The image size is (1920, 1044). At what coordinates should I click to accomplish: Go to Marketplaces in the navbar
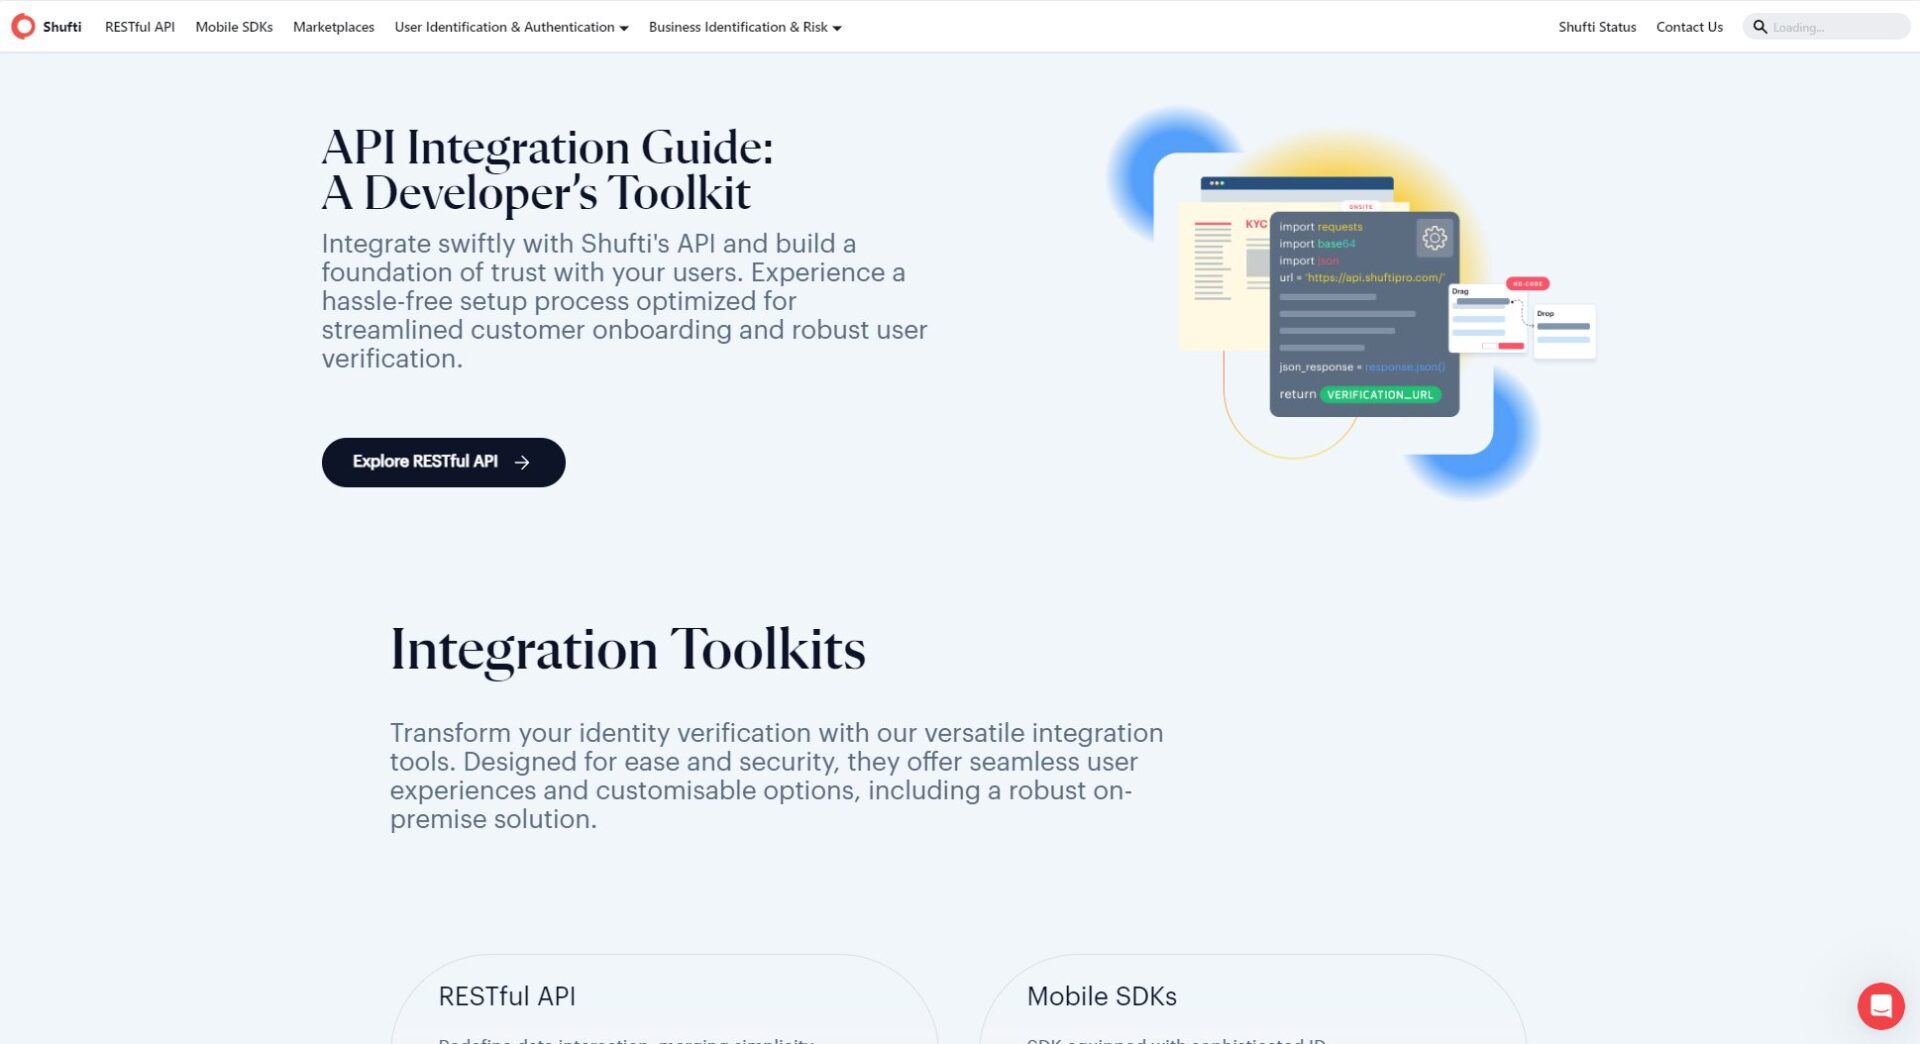[x=333, y=27]
